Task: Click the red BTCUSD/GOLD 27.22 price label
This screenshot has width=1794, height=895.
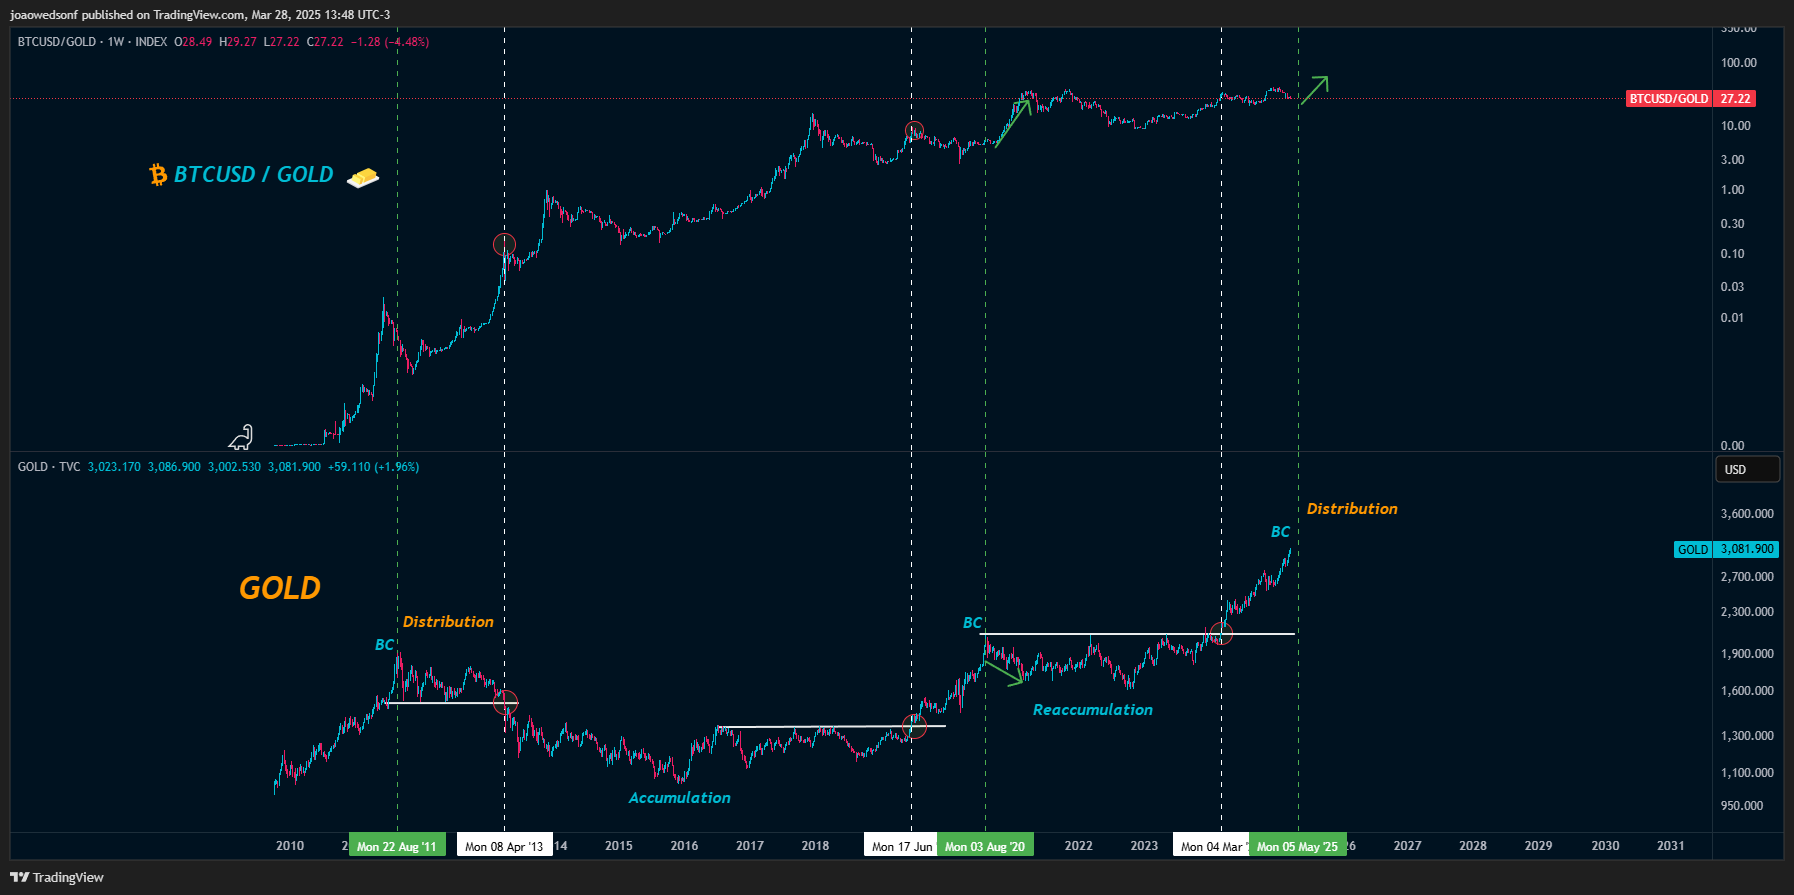Action: click(x=1690, y=99)
